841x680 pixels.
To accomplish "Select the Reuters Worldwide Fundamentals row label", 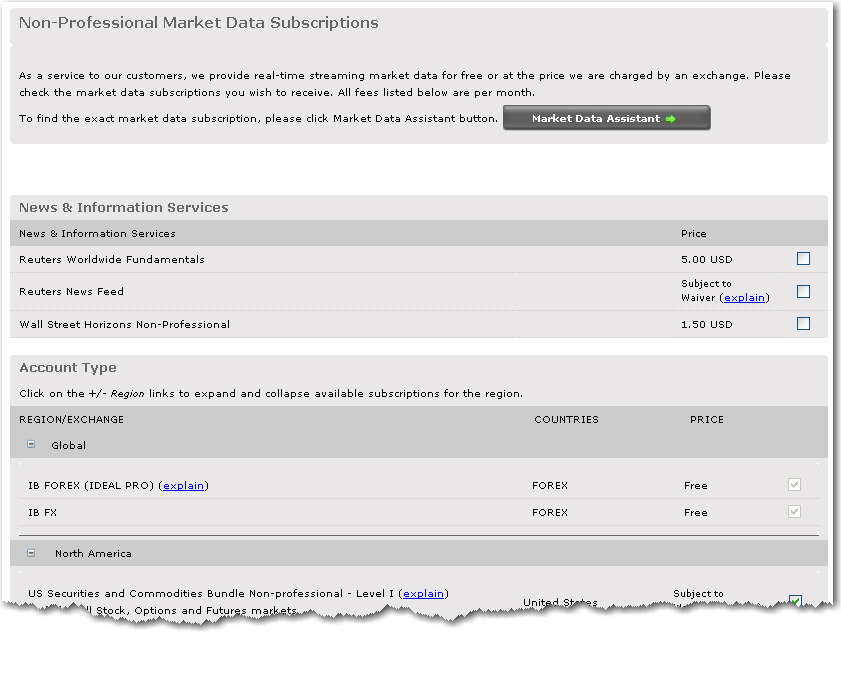I will tap(112, 260).
